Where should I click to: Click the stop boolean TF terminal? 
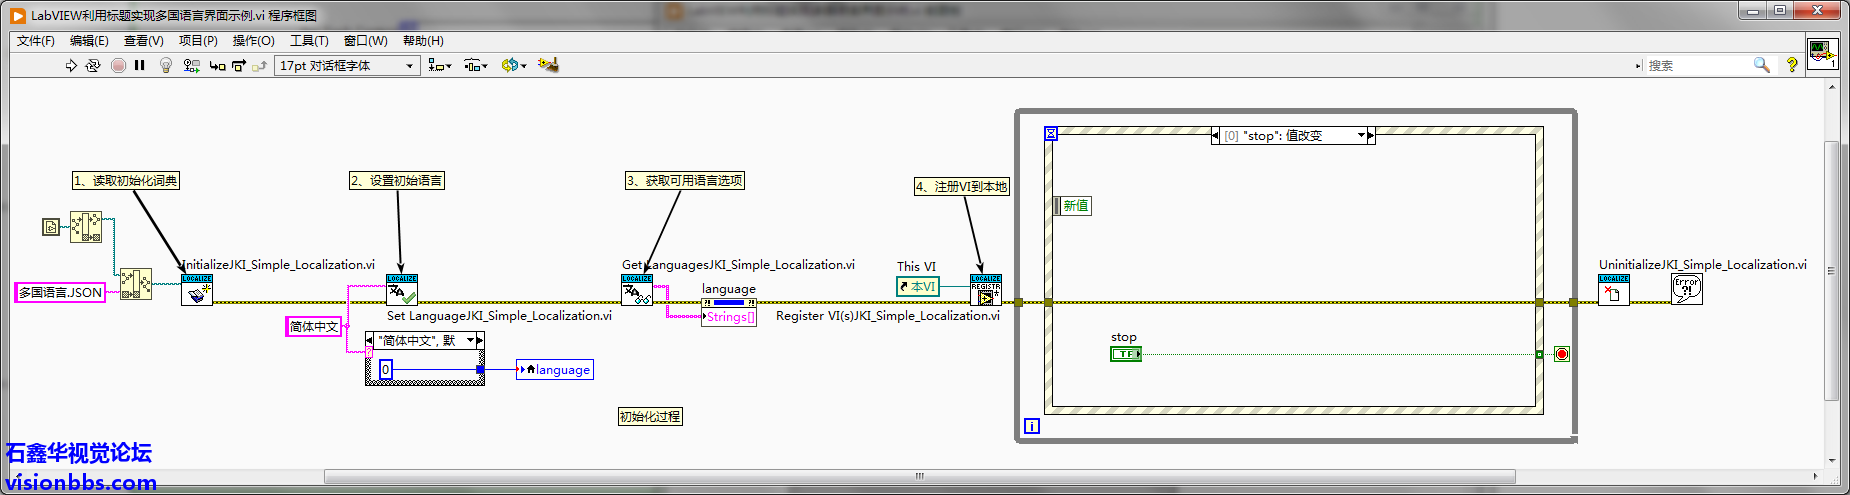[x=1126, y=354]
